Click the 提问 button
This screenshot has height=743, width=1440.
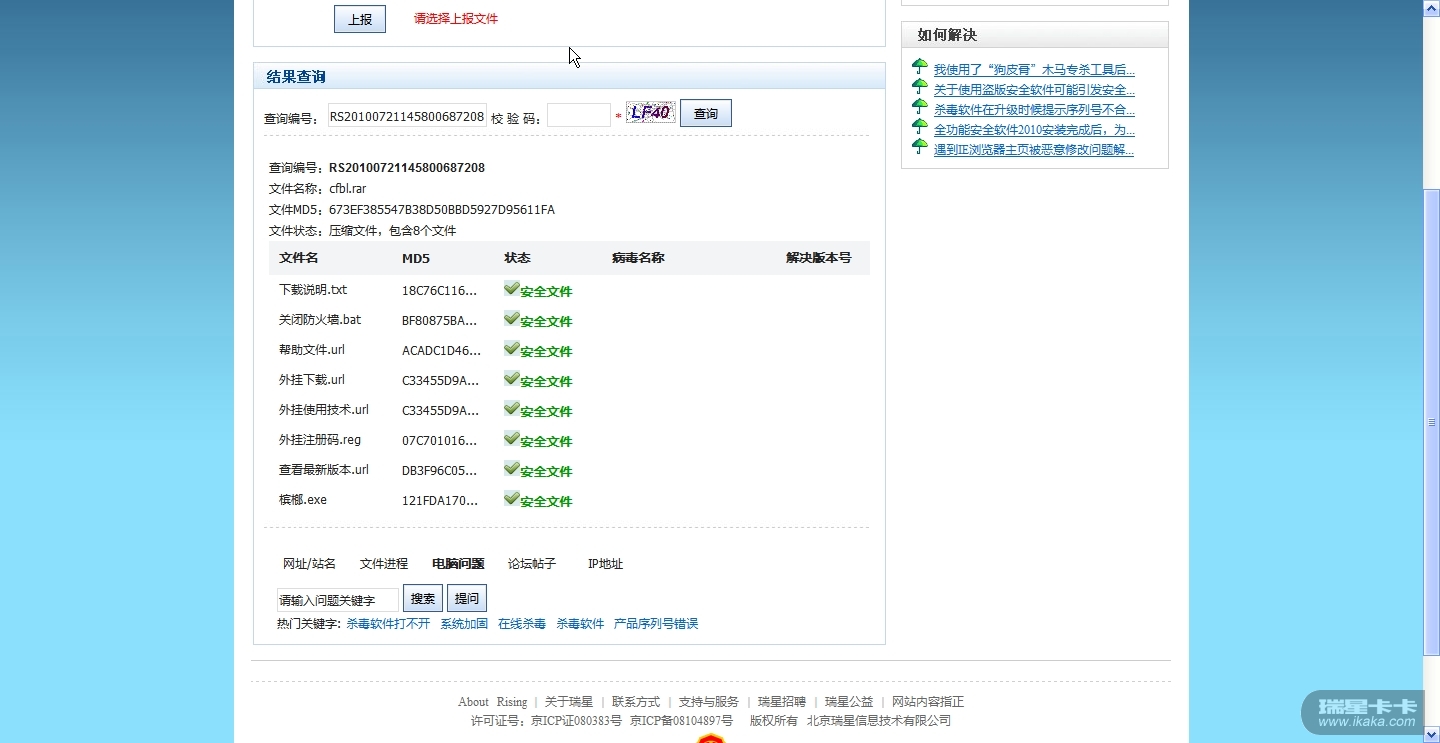point(467,598)
